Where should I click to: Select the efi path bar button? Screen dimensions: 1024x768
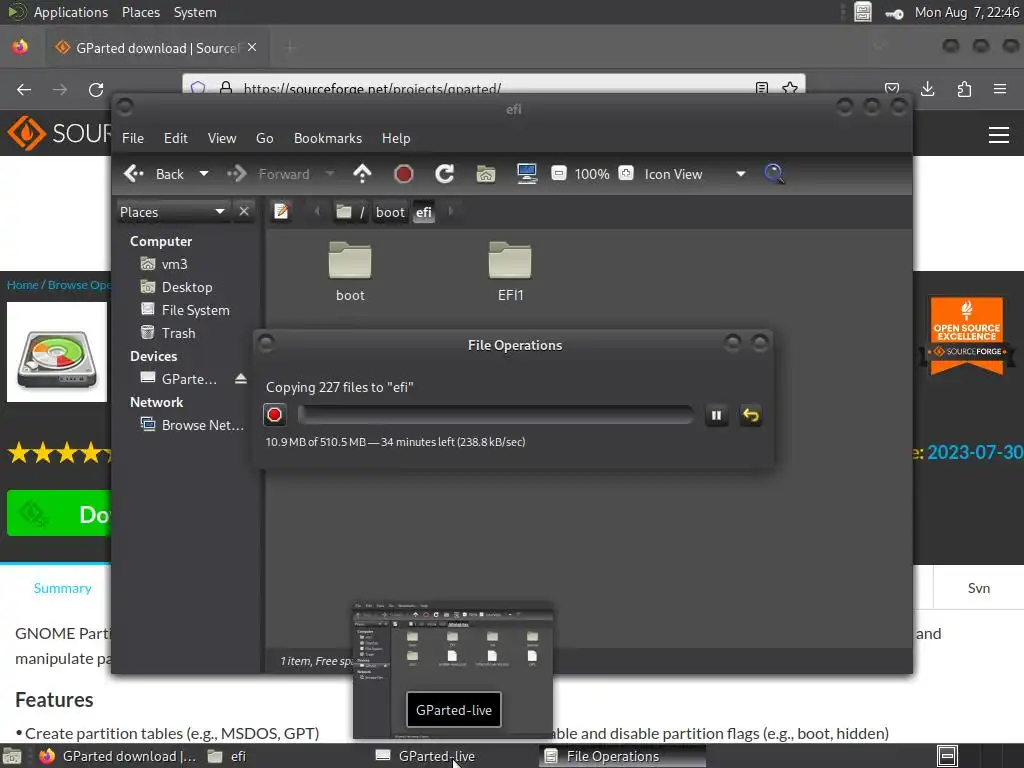[x=424, y=212]
